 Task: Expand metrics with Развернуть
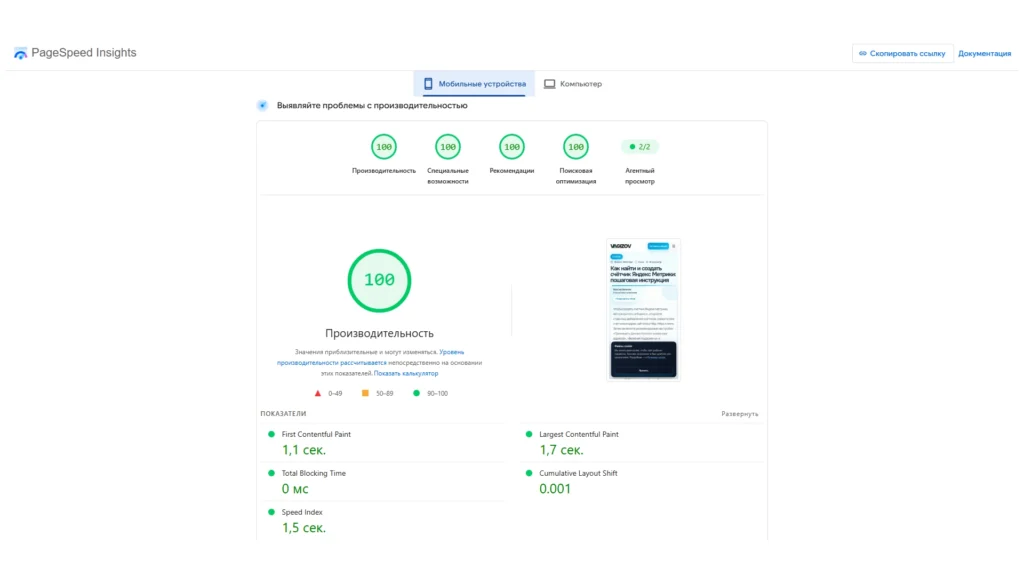740,414
